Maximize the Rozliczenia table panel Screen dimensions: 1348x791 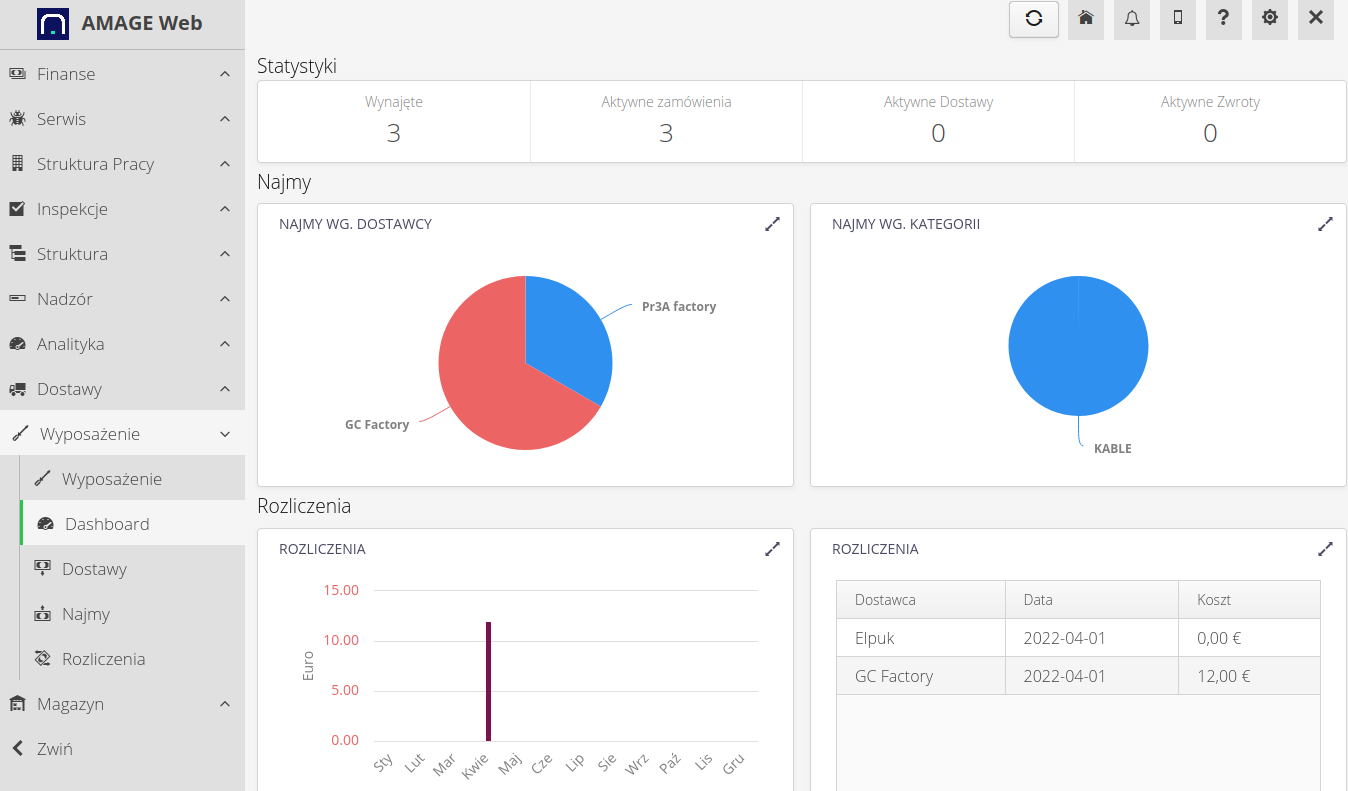coord(1325,549)
